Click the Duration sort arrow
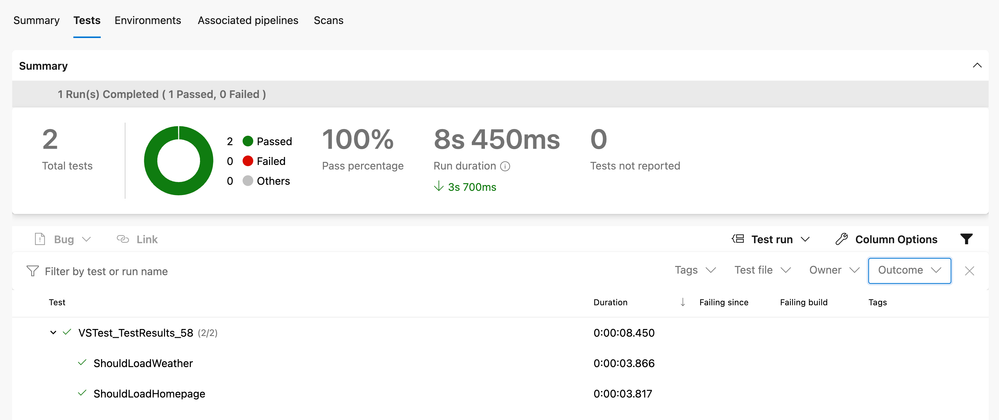 683,302
